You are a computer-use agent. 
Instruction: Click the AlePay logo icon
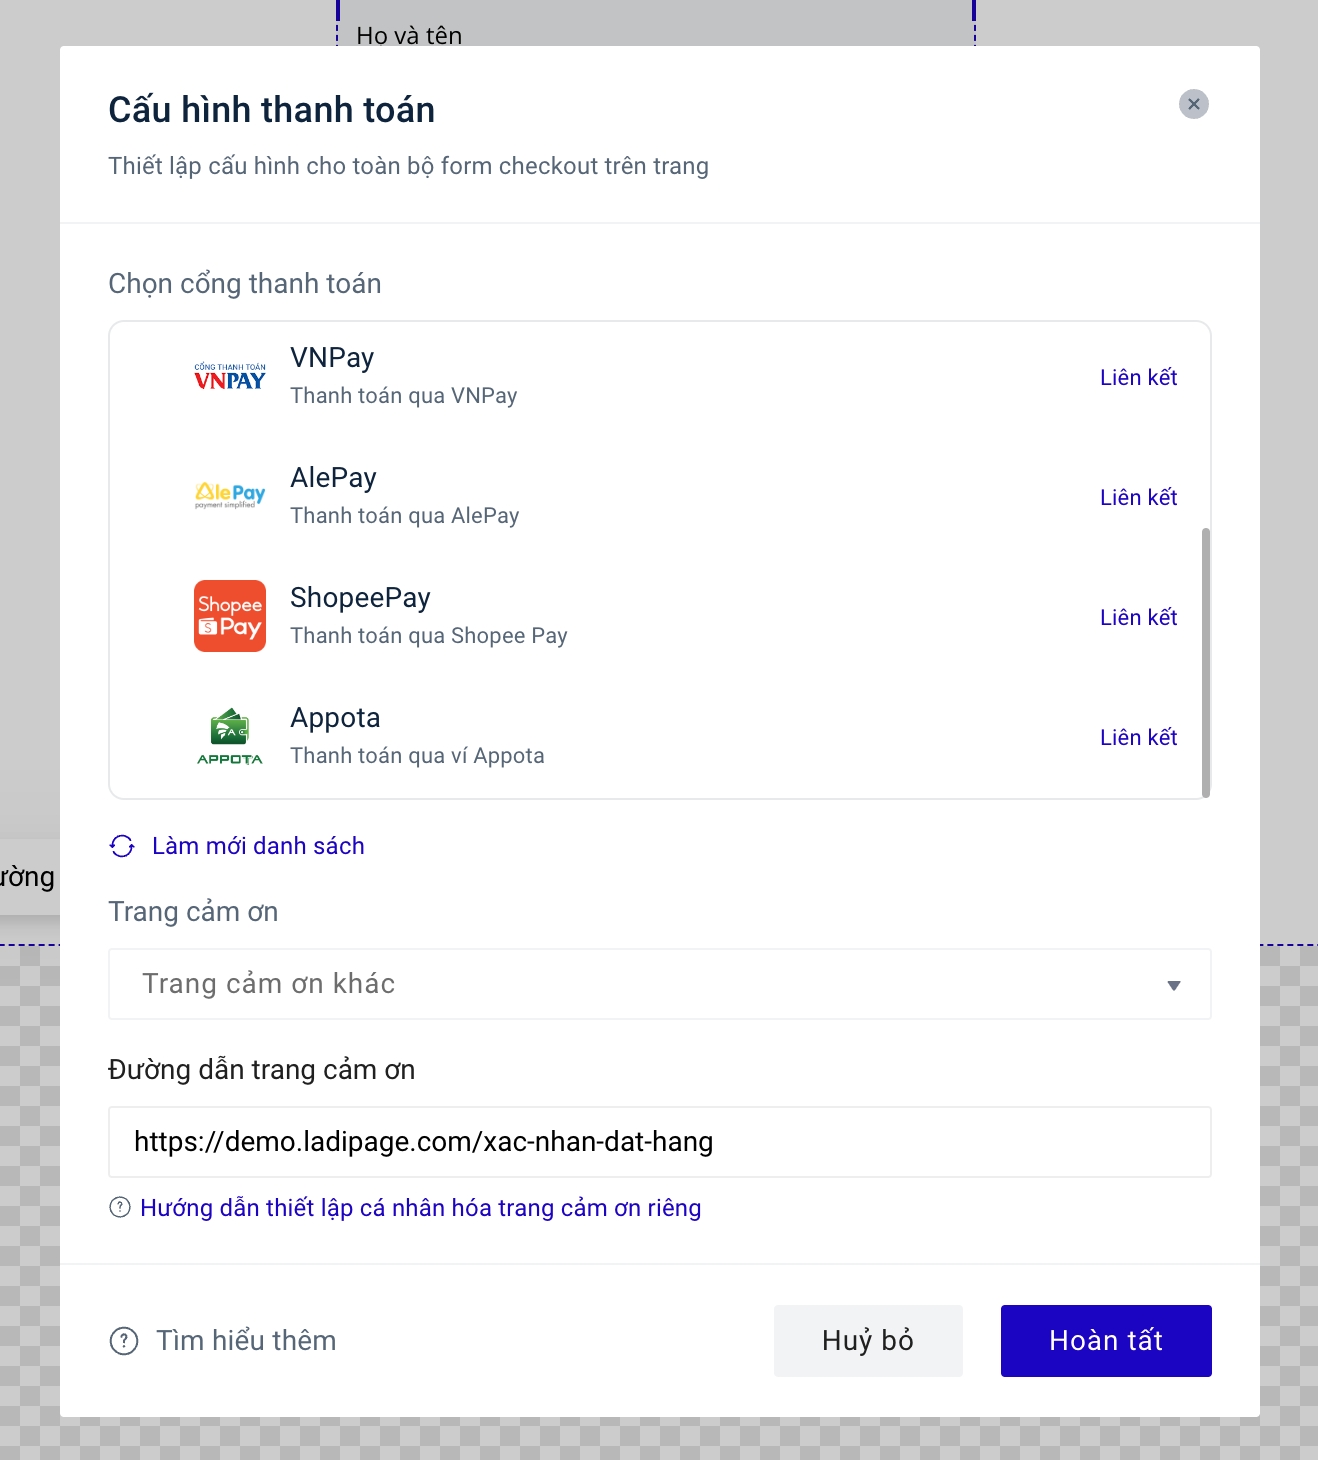(230, 495)
